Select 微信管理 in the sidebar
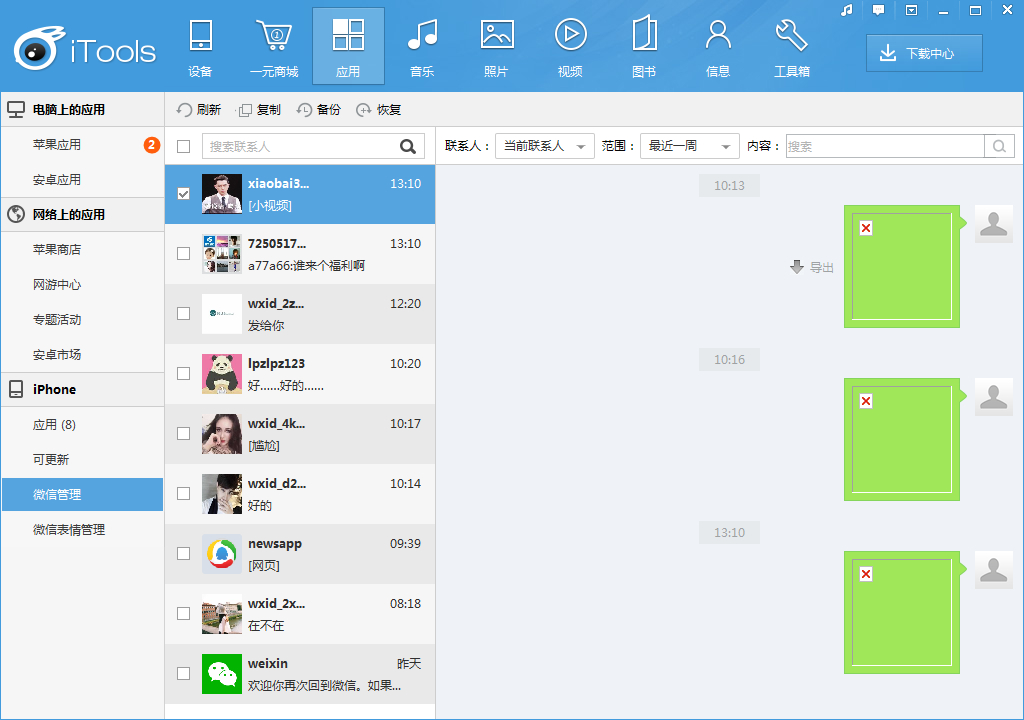 [x=82, y=495]
